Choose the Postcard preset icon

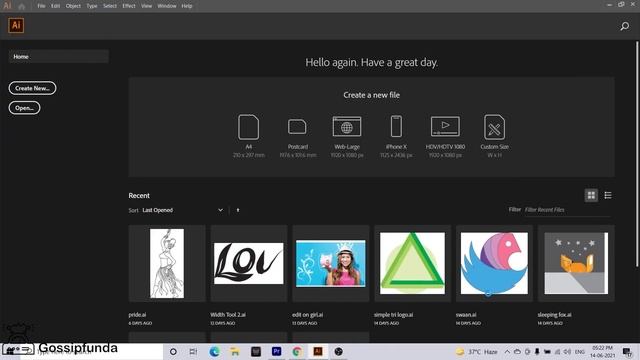tap(297, 127)
